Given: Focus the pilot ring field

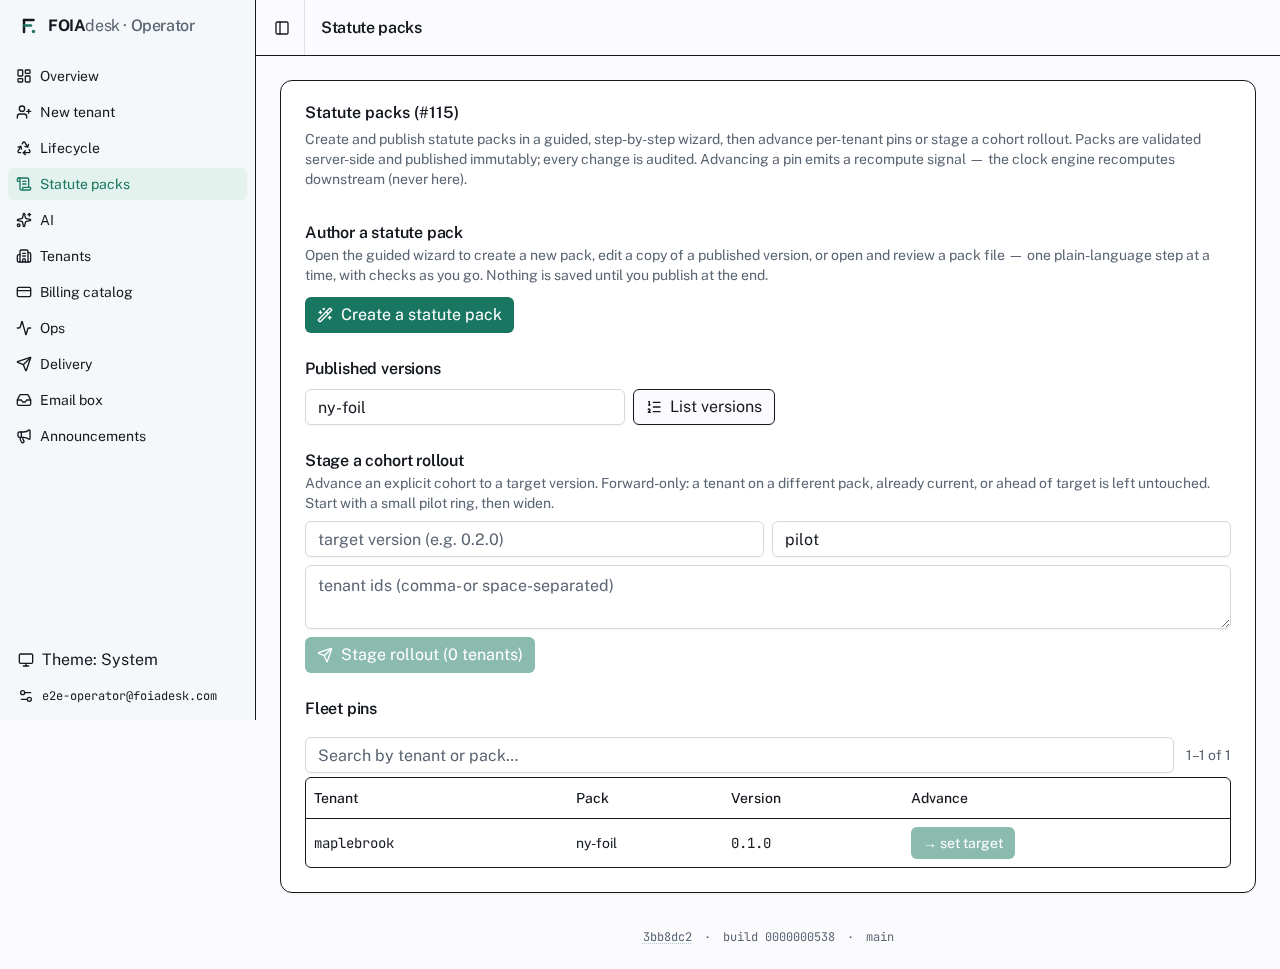Looking at the screenshot, I should (1001, 539).
